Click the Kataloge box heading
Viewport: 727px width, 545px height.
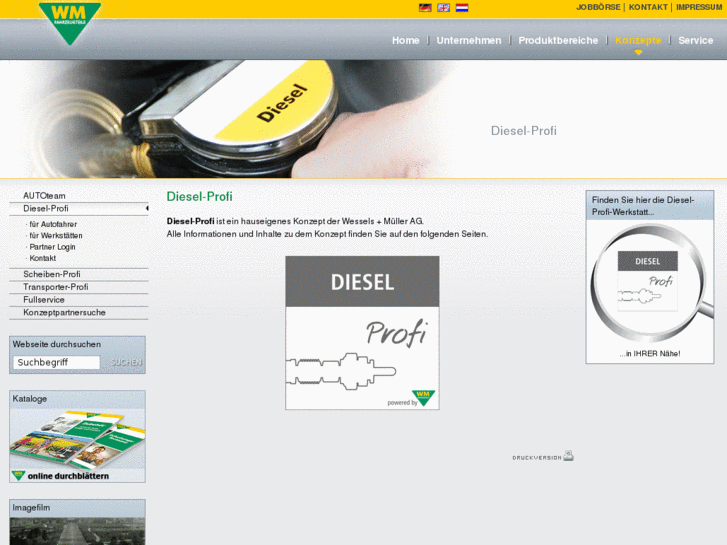point(30,399)
